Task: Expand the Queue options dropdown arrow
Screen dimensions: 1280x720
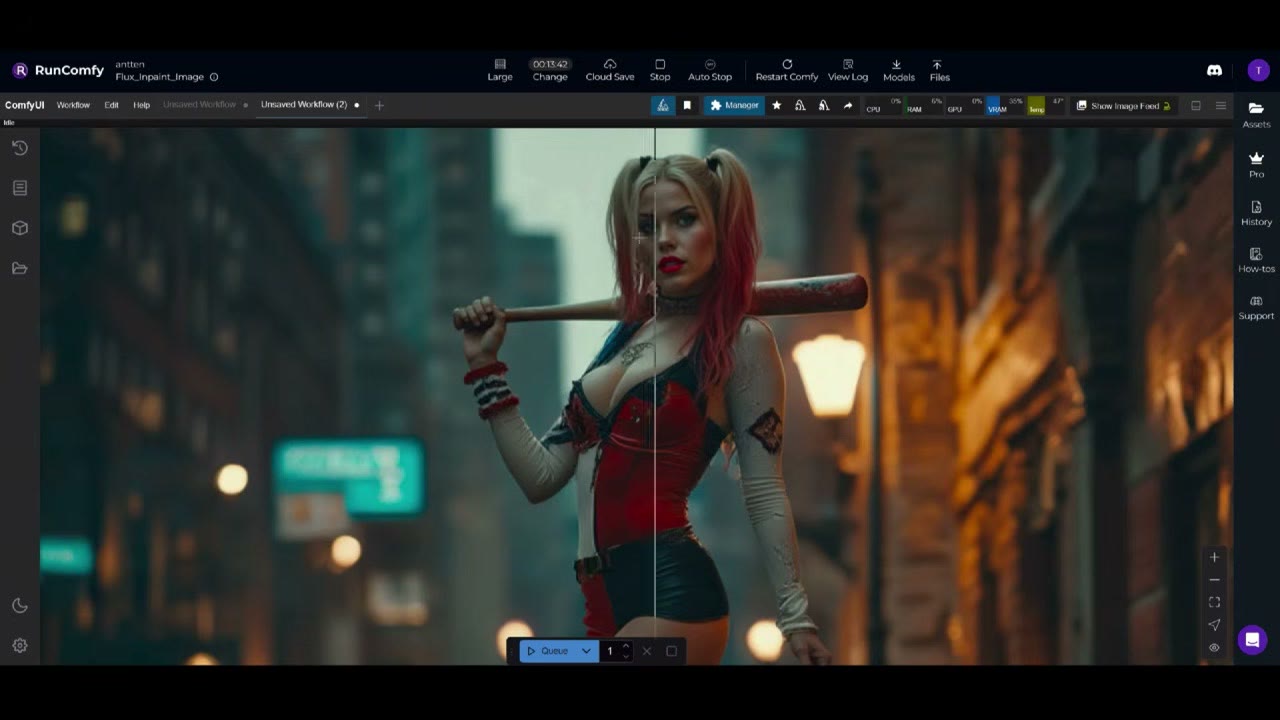Action: click(586, 651)
